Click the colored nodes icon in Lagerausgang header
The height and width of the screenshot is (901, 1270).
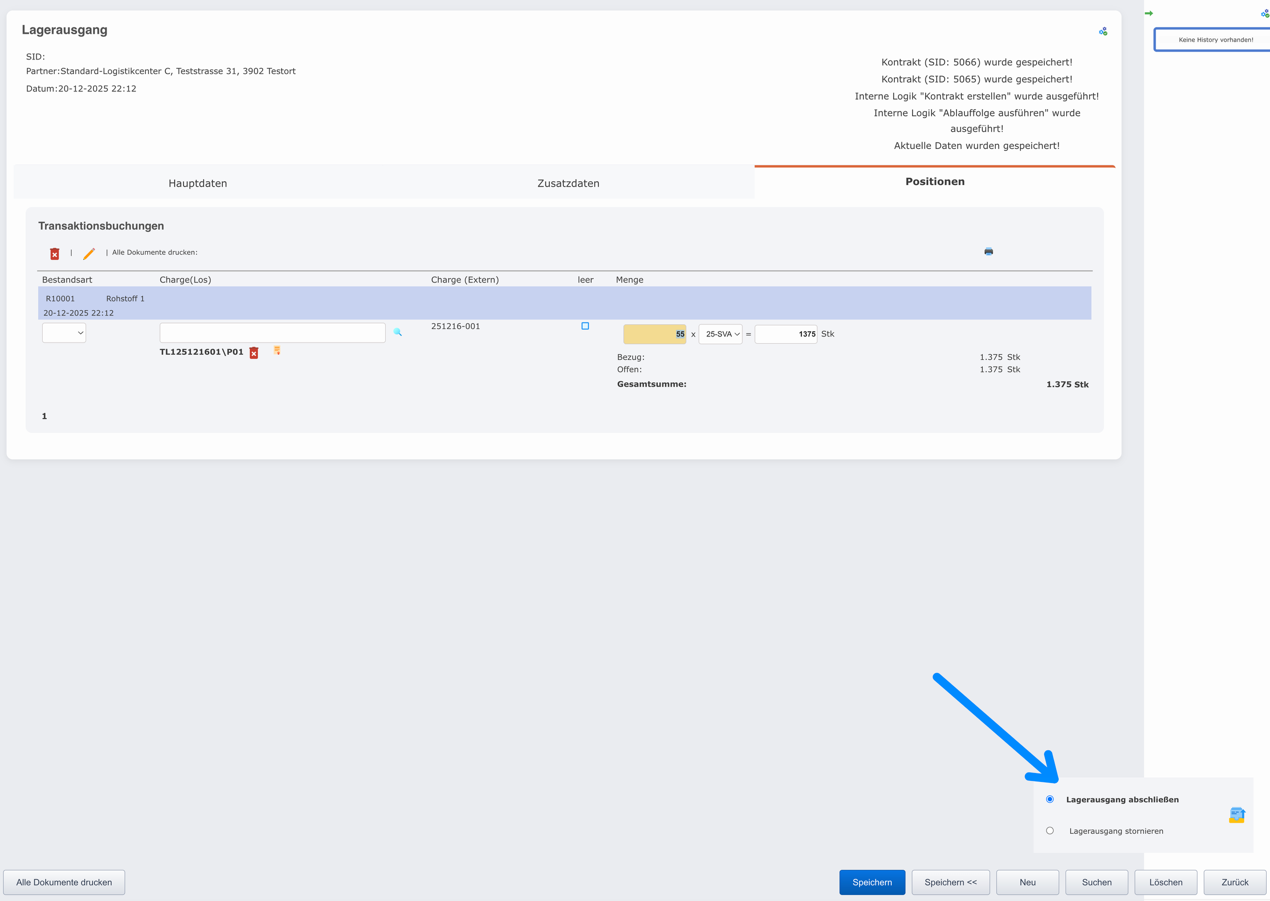pos(1103,32)
